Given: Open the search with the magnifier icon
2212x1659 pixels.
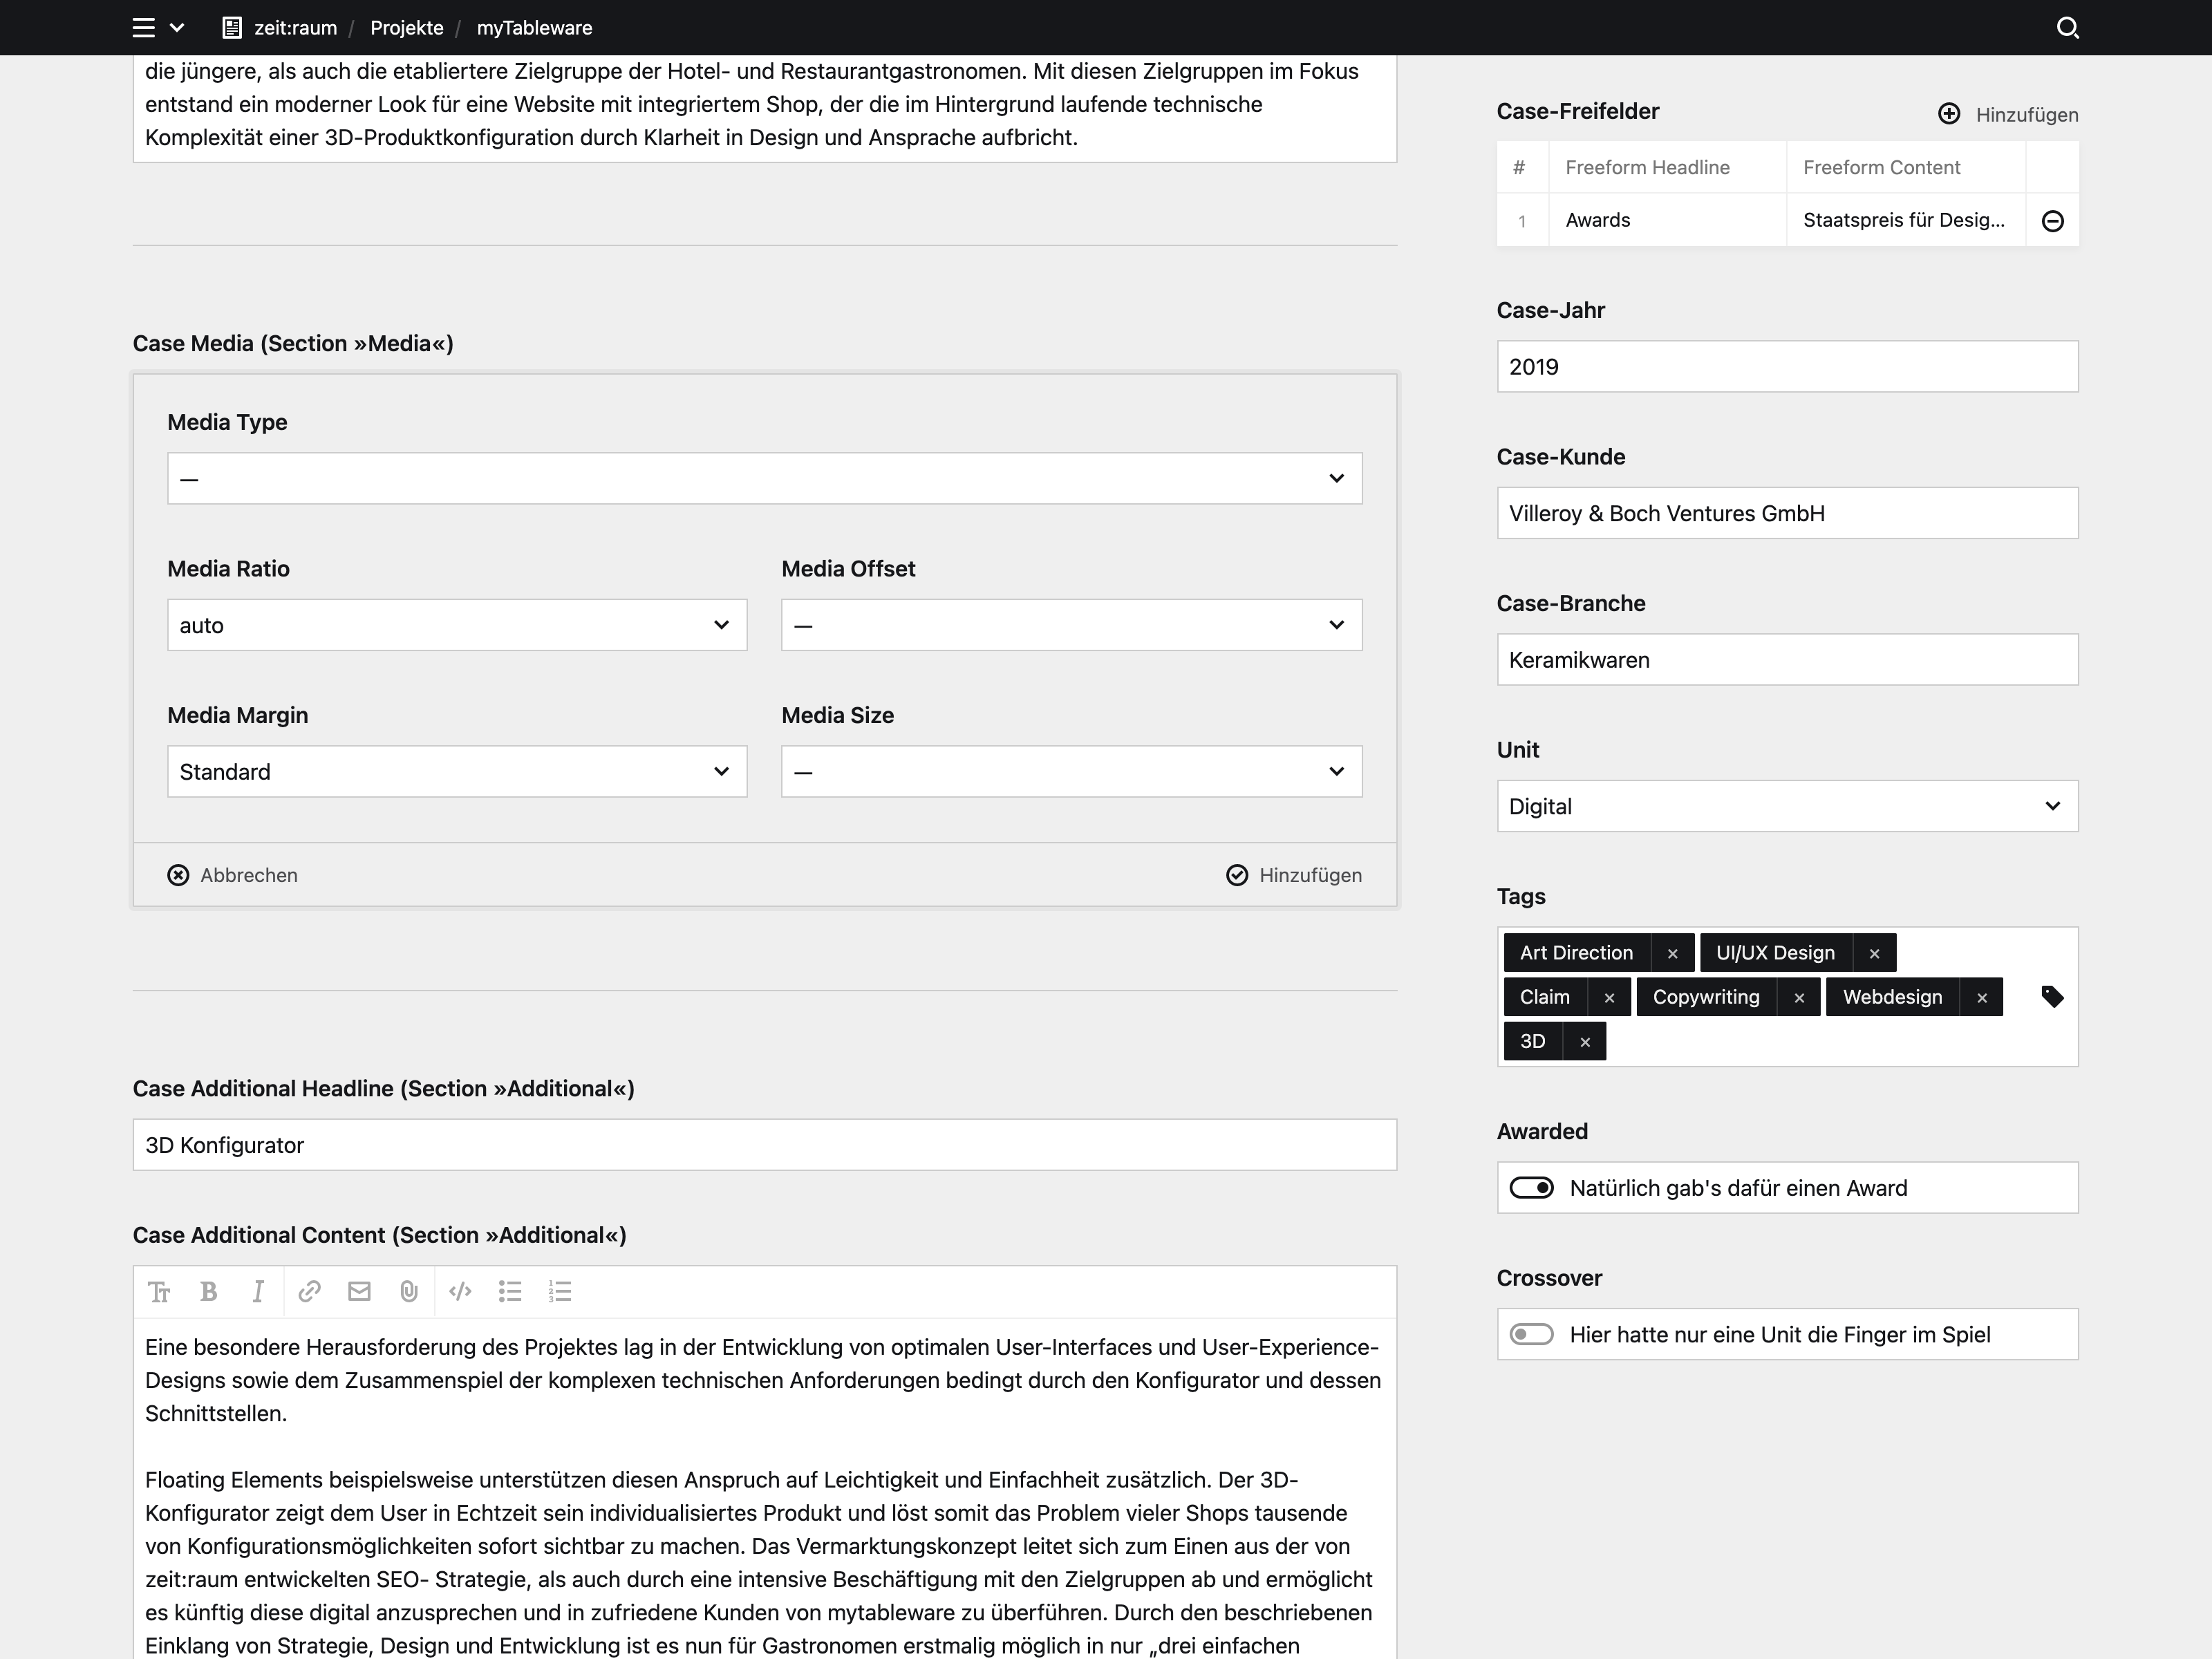Looking at the screenshot, I should [x=2068, y=27].
